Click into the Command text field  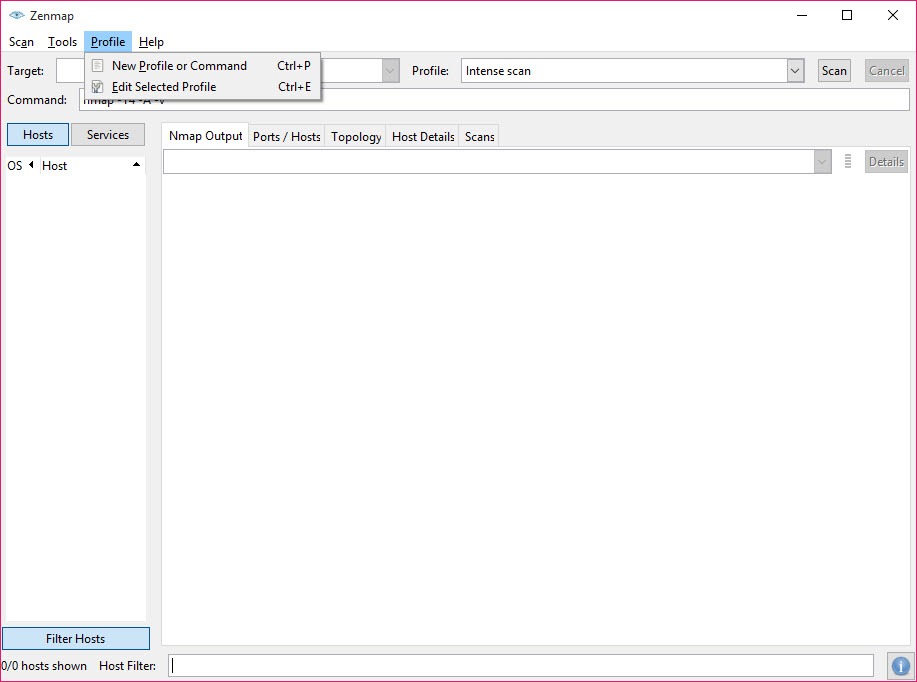494,99
